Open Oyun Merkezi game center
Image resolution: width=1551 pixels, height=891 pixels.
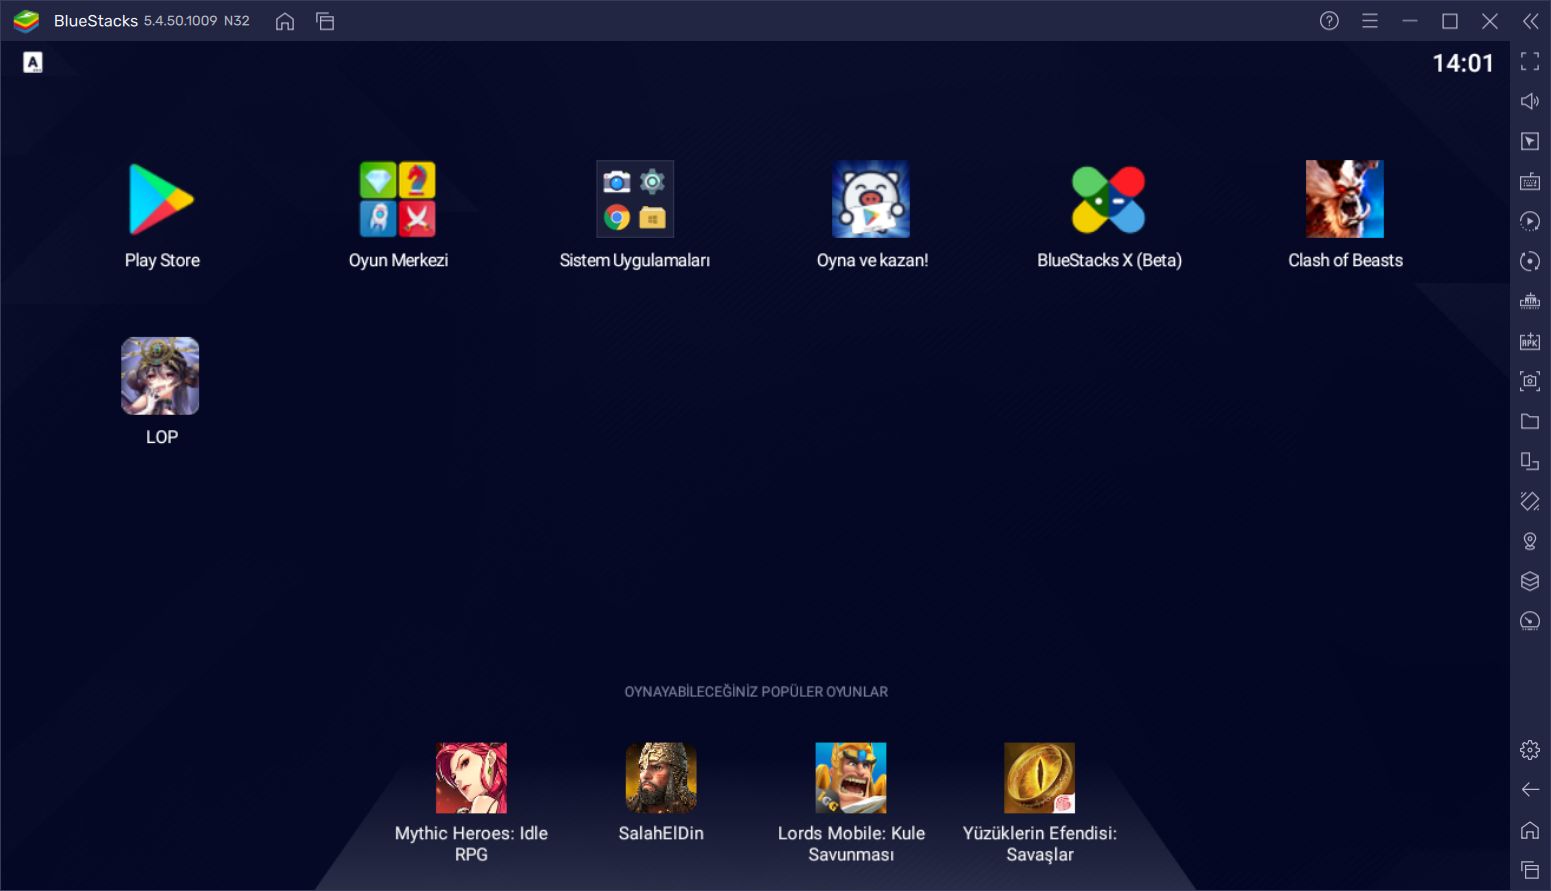(398, 199)
